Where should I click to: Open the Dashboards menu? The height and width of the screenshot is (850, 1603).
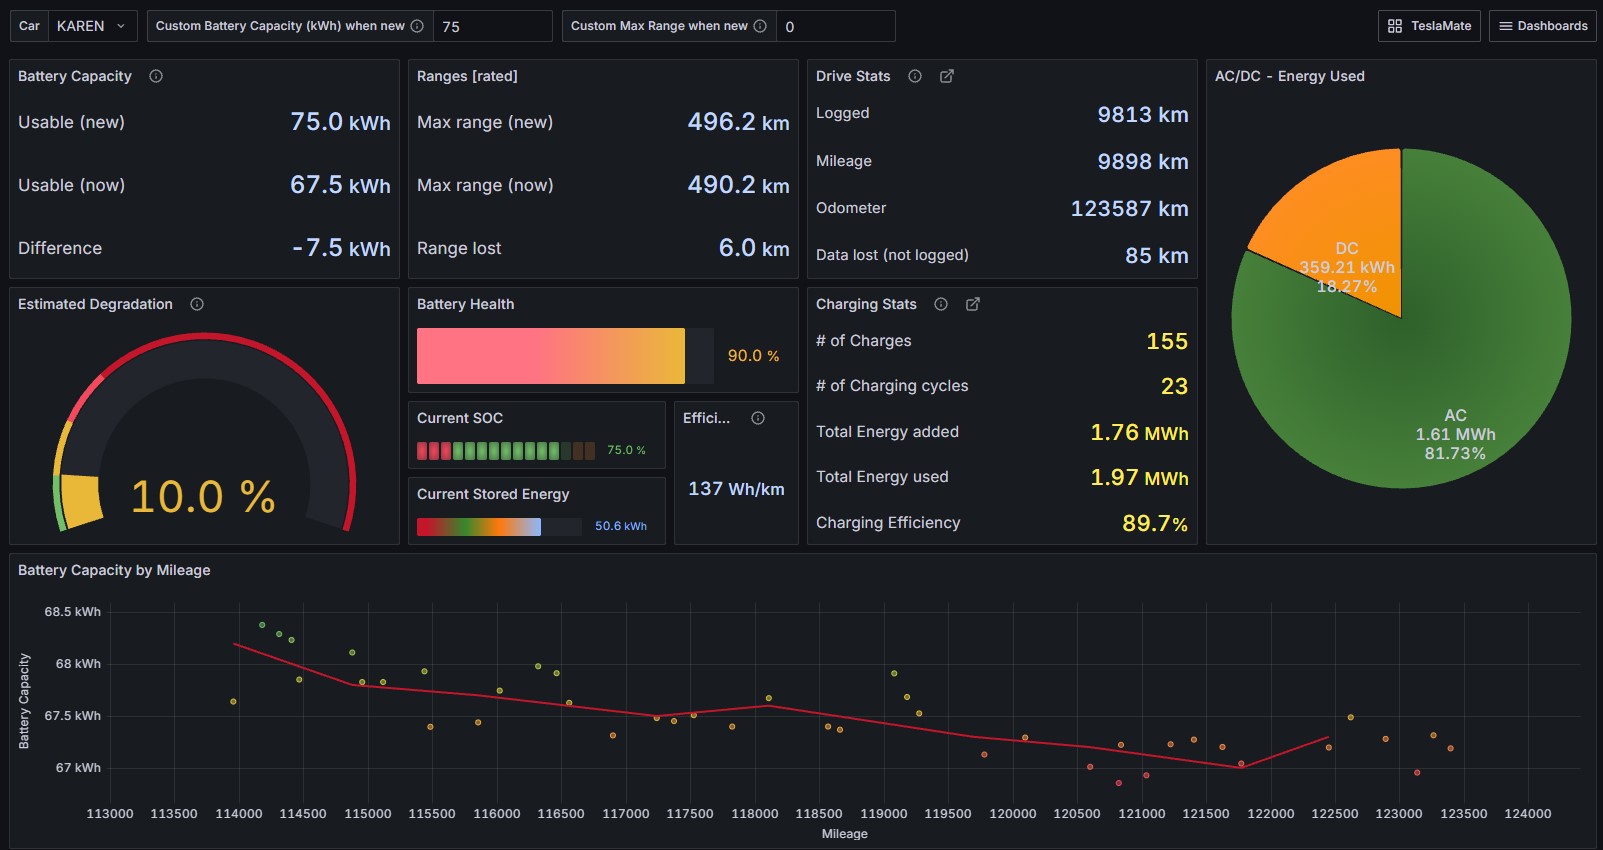tap(1542, 26)
